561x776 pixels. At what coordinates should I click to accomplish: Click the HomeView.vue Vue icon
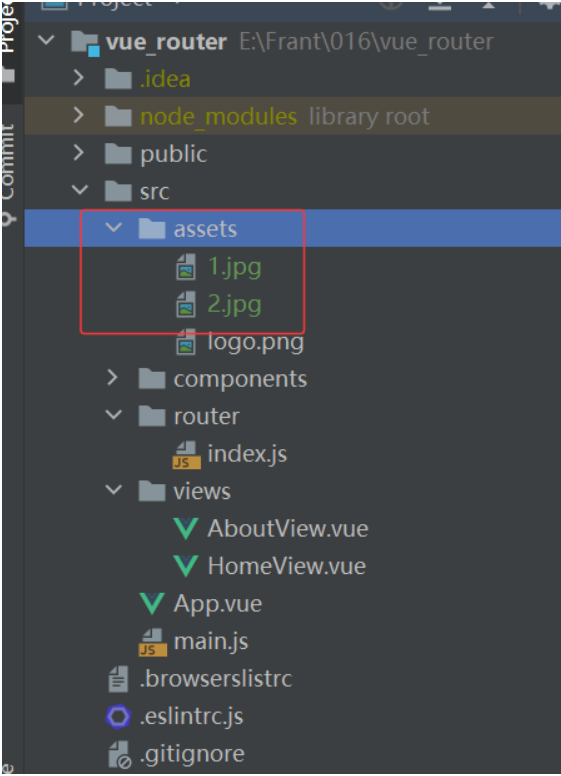(x=186, y=566)
